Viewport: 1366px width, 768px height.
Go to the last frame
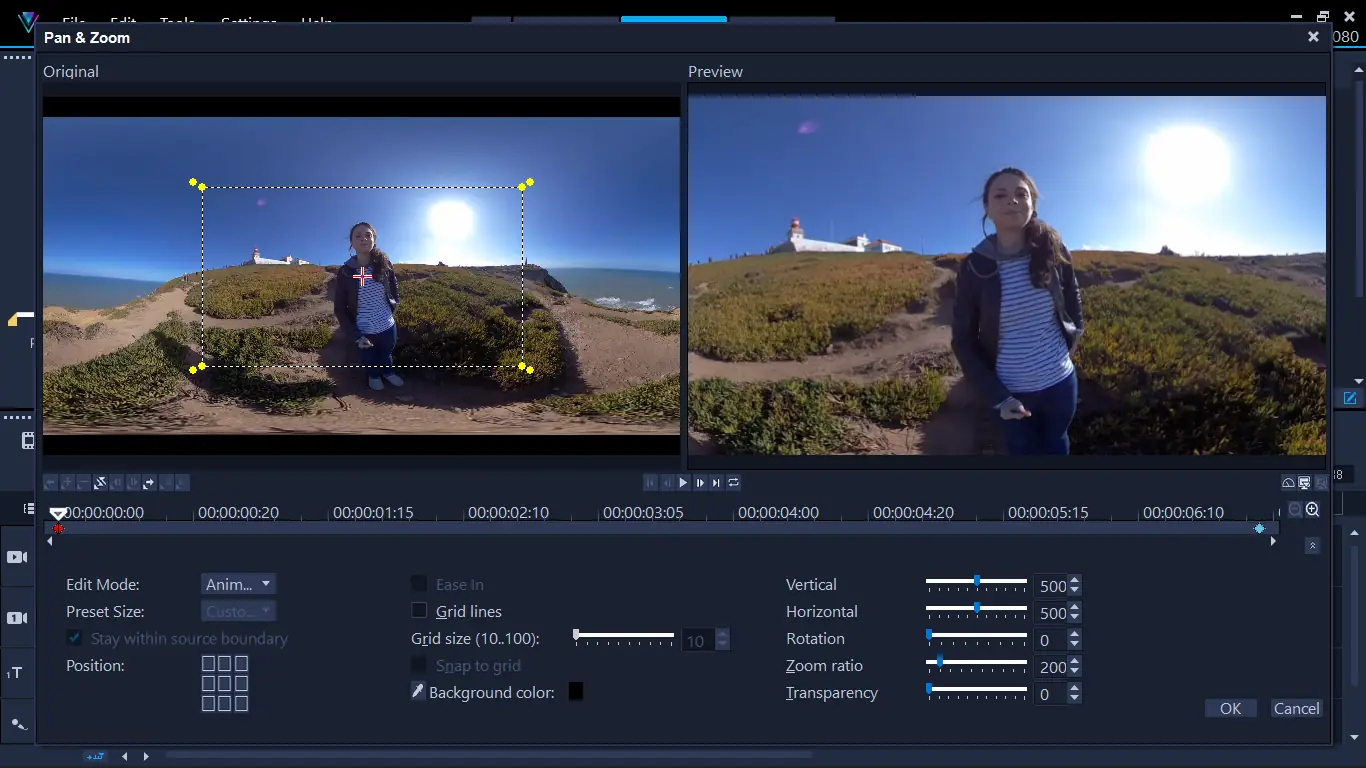(x=715, y=482)
